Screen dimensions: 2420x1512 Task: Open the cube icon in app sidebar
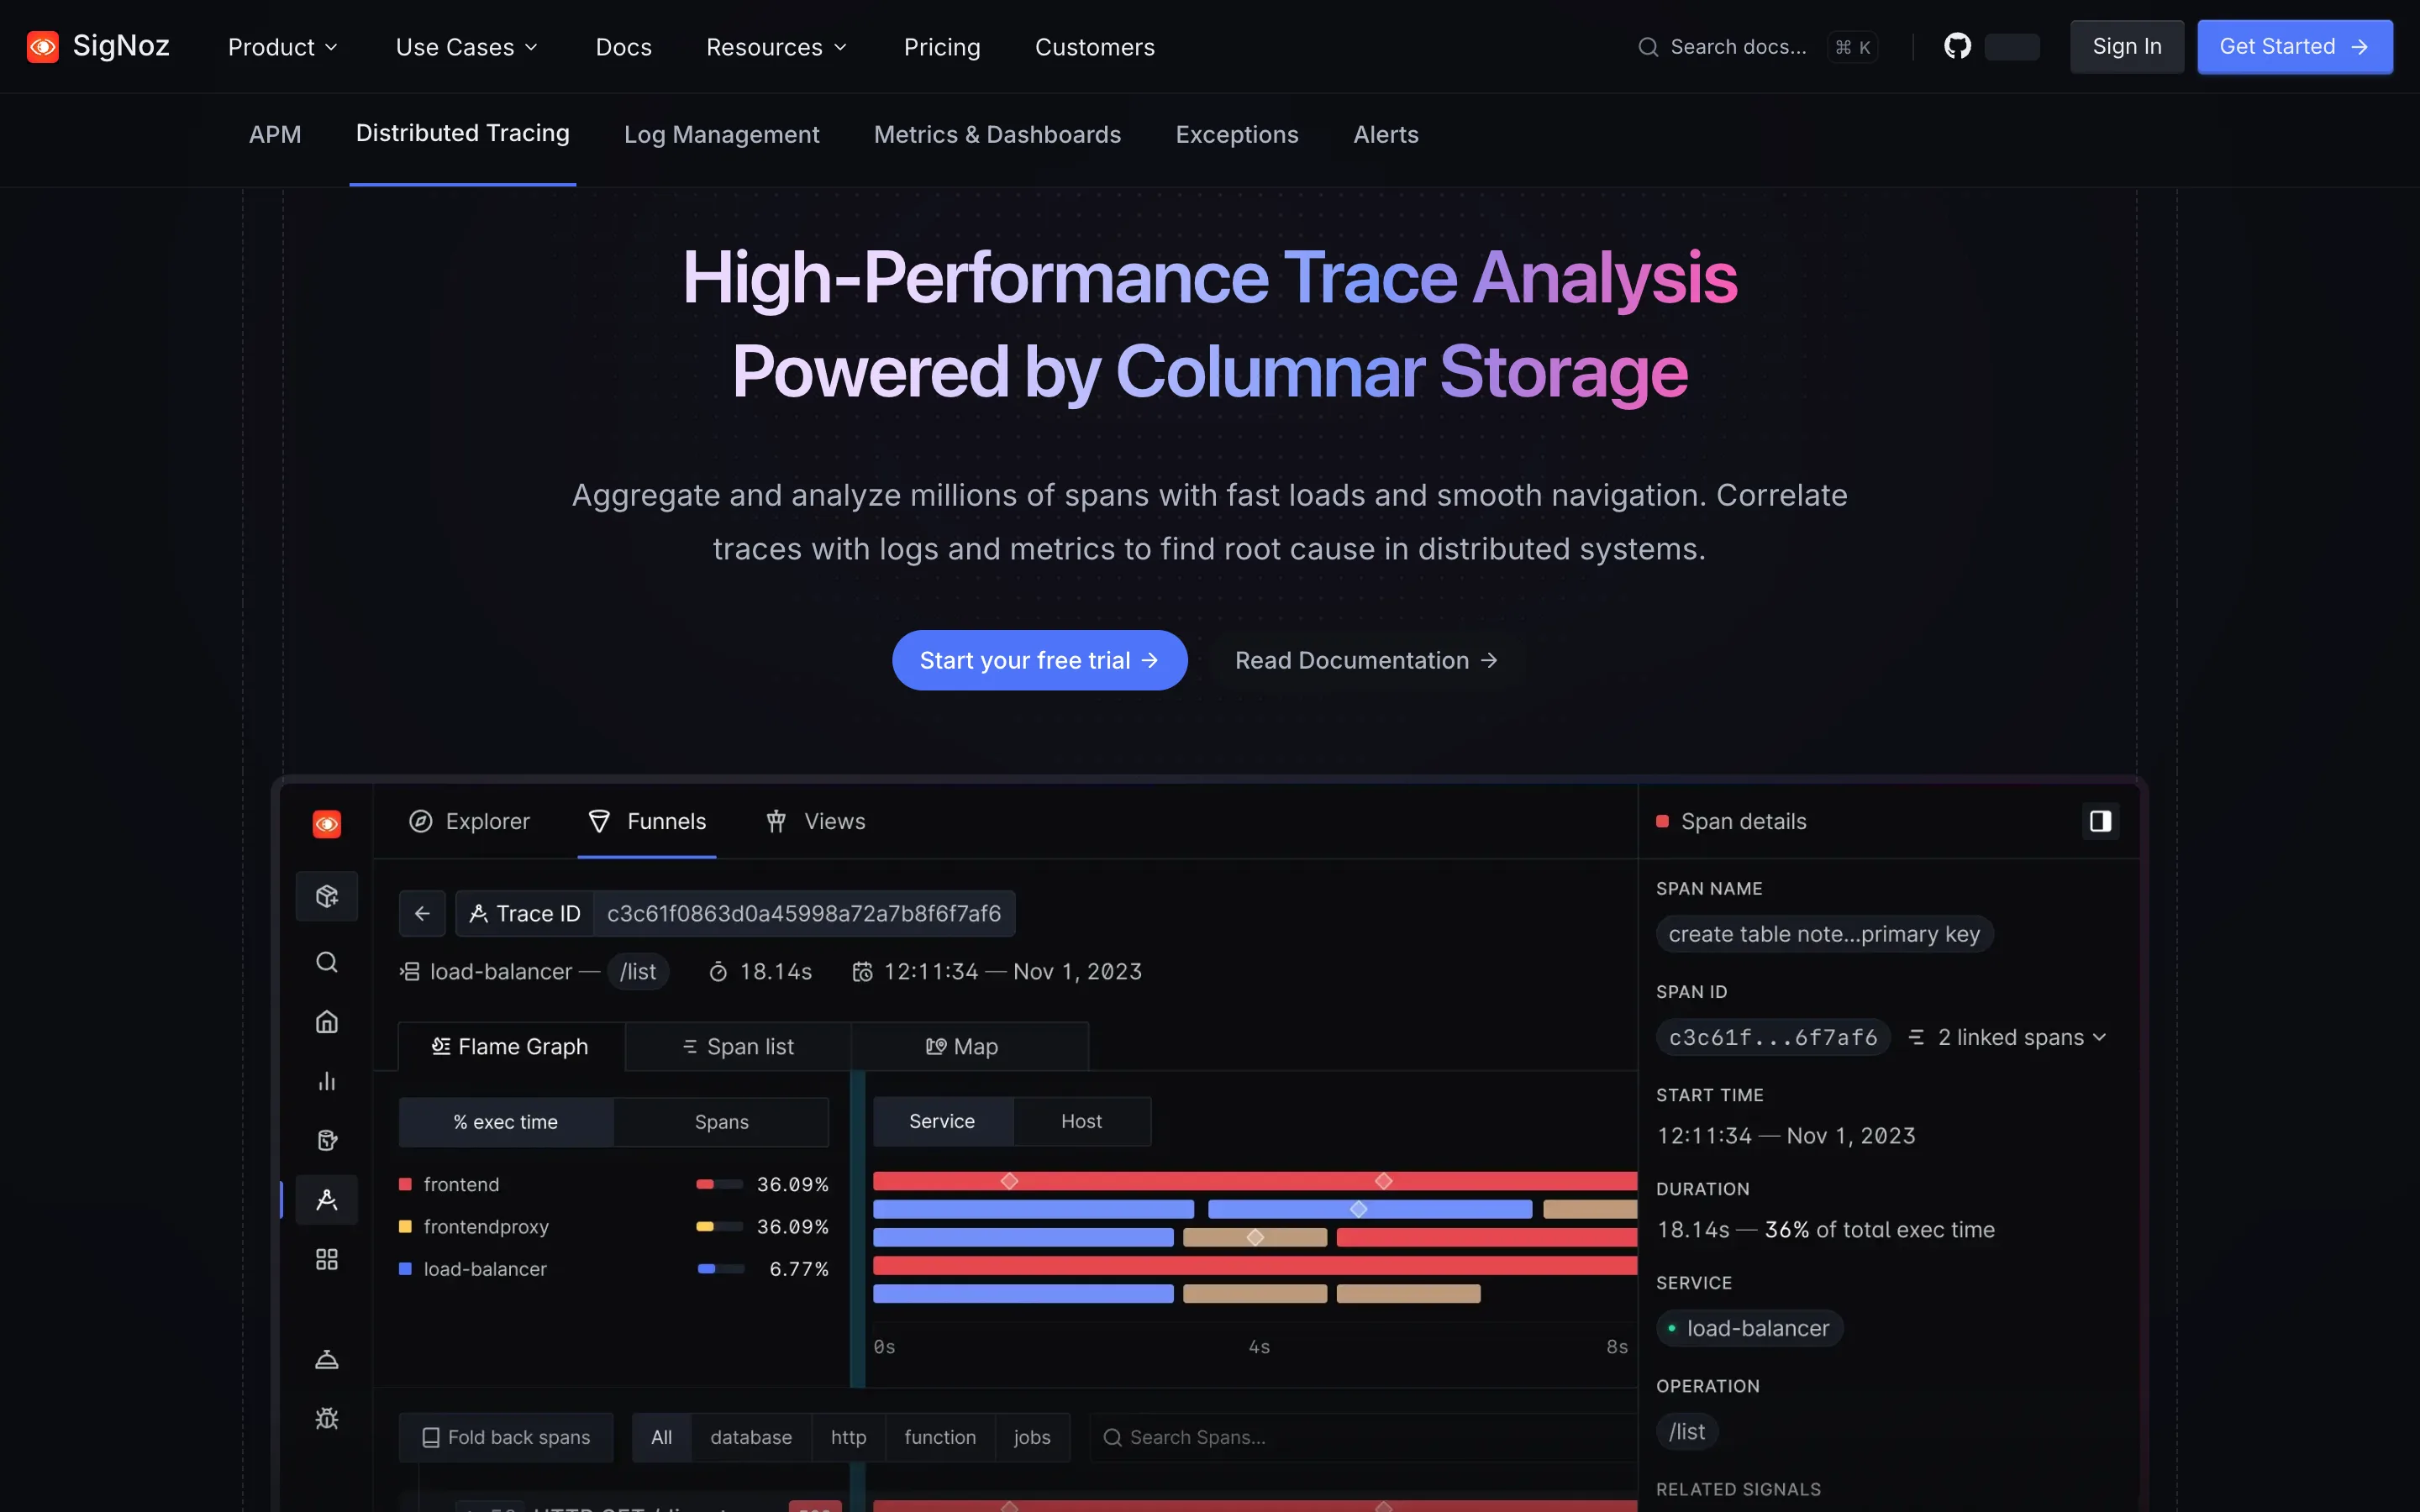click(x=327, y=896)
